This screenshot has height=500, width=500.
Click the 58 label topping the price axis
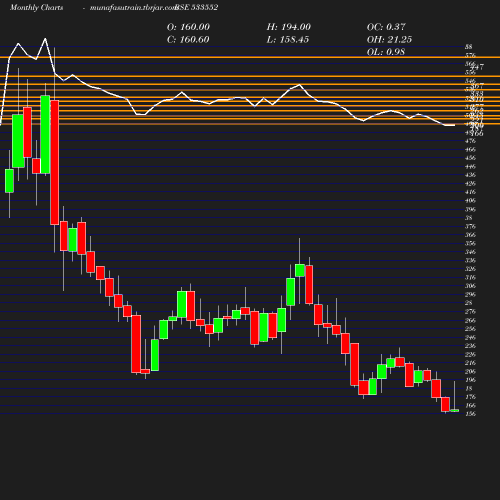pyautogui.click(x=469, y=47)
